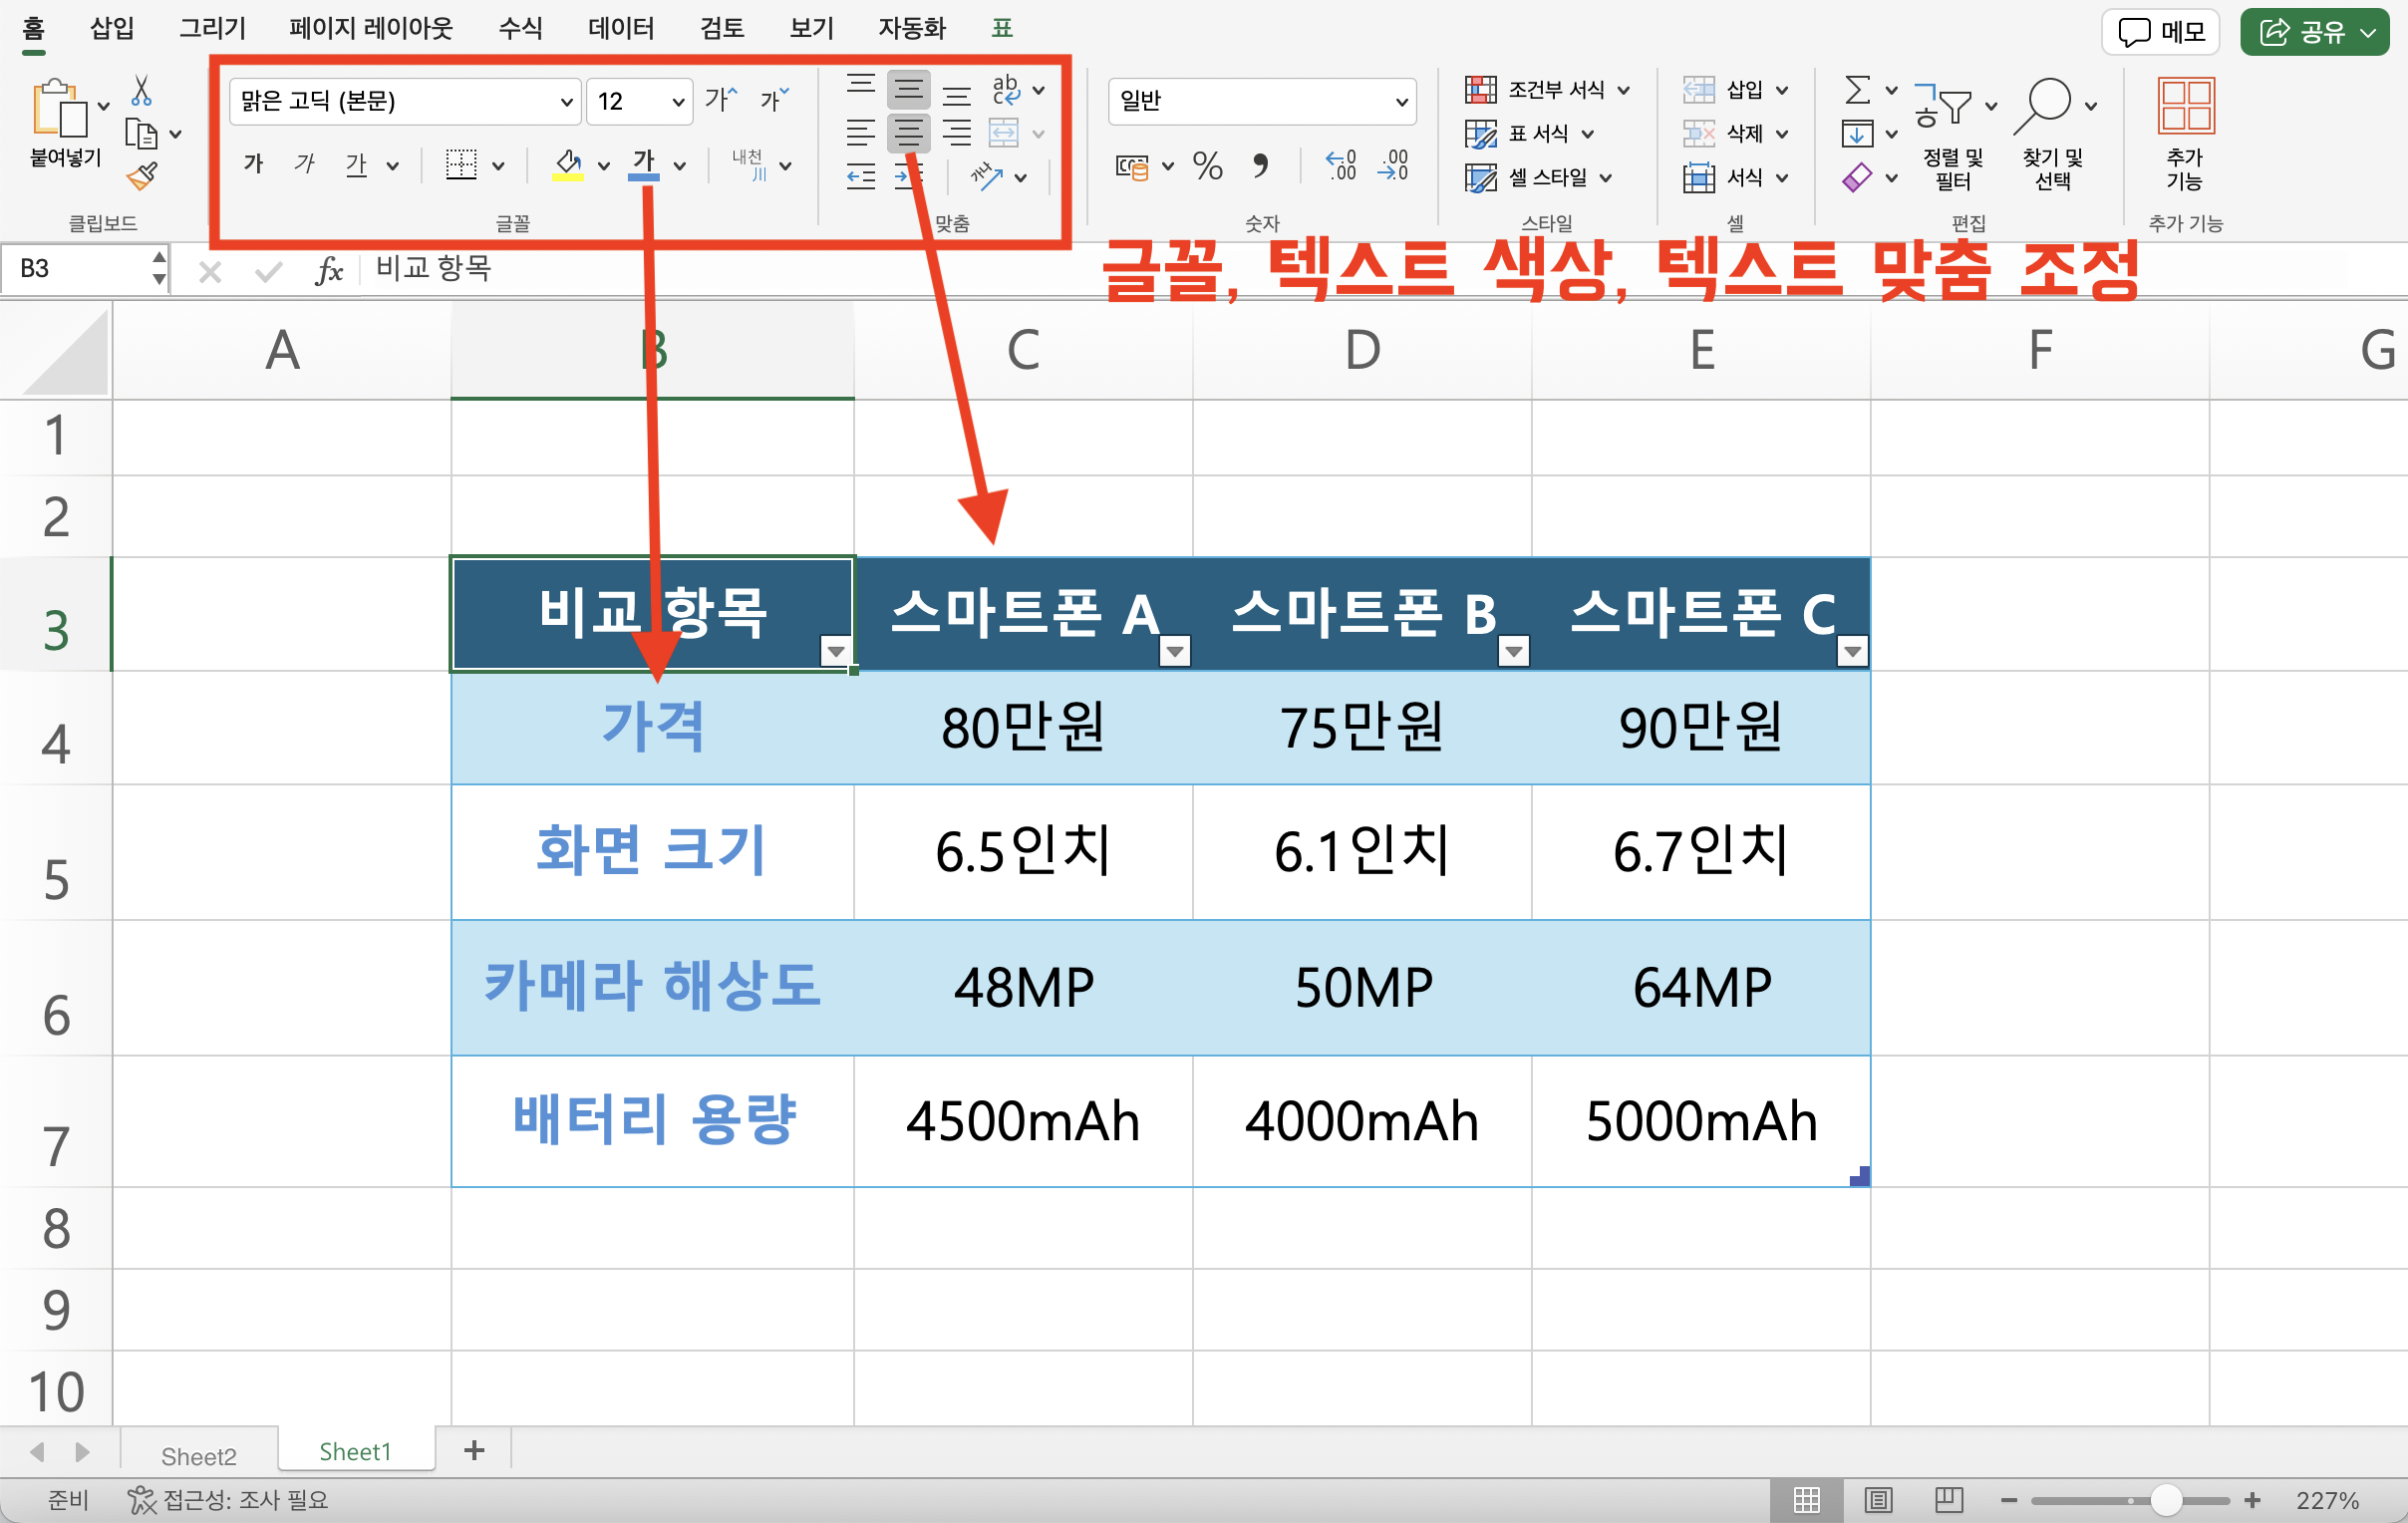Click the increase indent icon
The image size is (2408, 1523).
click(x=907, y=173)
